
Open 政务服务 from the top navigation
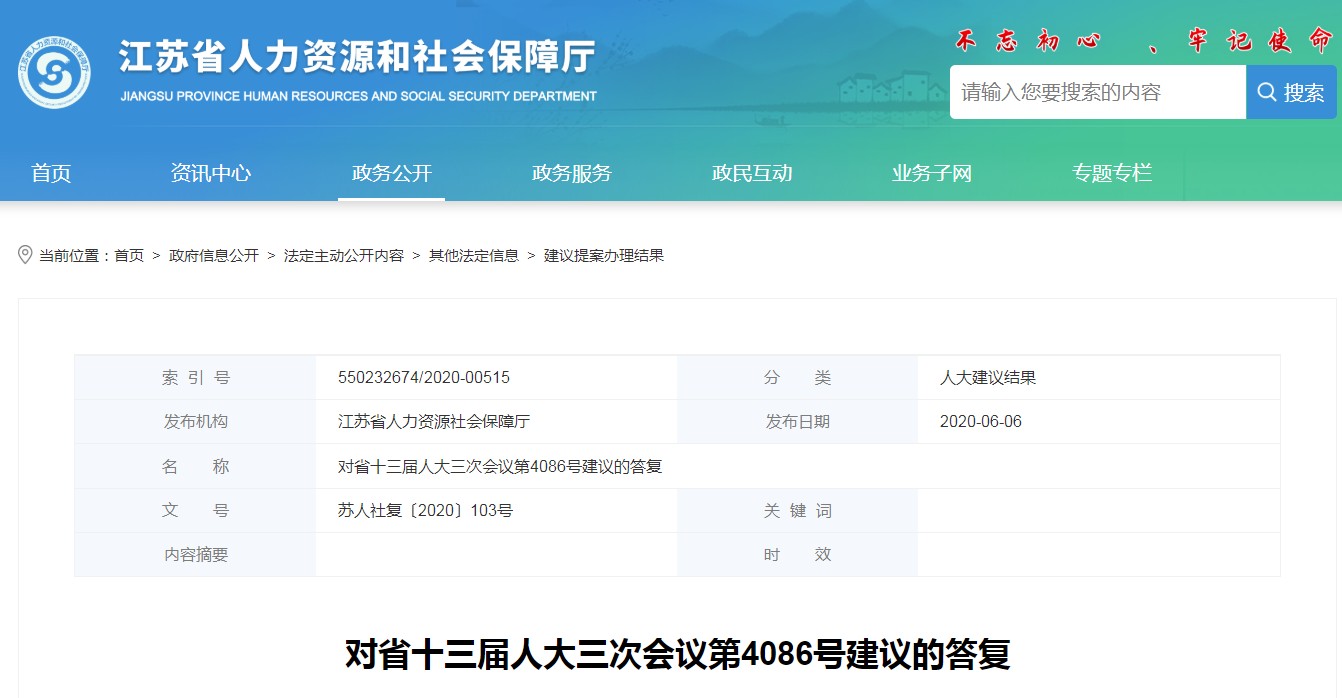click(x=571, y=173)
